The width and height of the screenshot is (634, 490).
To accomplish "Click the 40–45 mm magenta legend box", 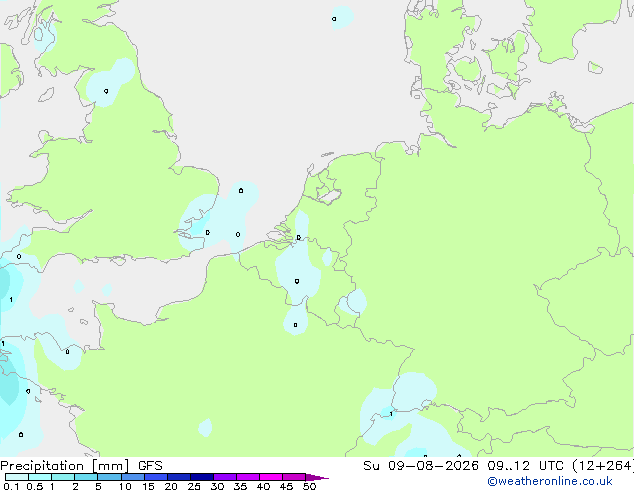I will (271, 477).
